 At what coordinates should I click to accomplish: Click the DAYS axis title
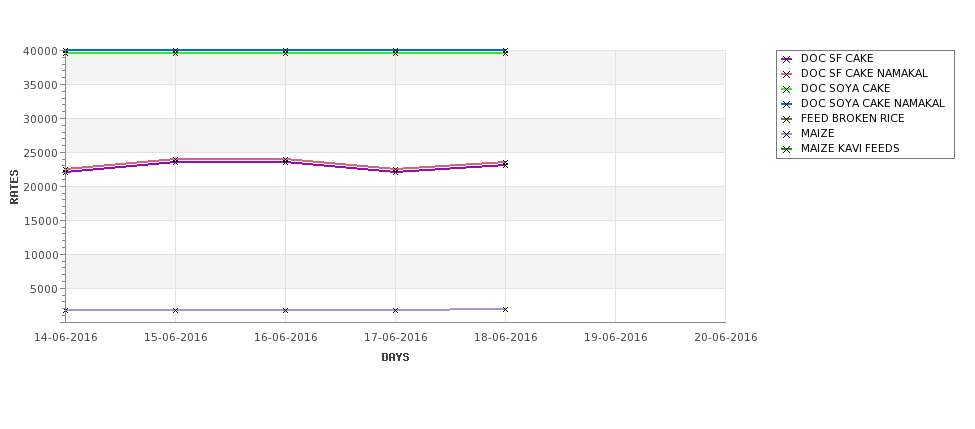395,358
